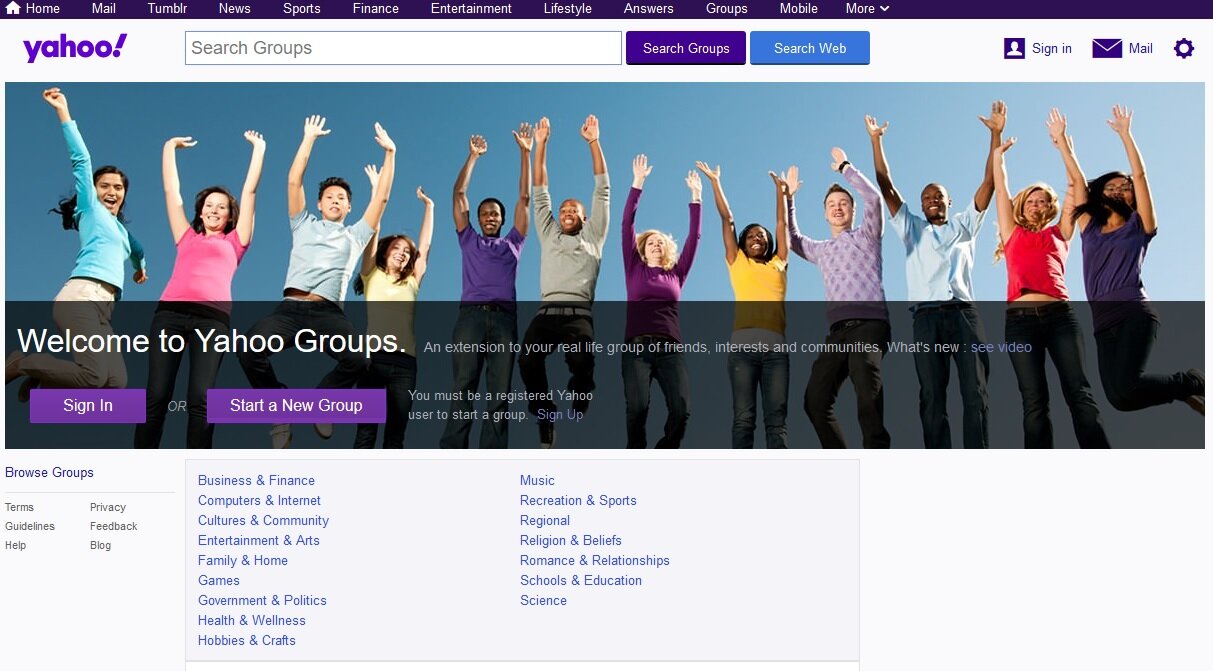
Task: Click Start a New Group button
Action: [x=296, y=405]
